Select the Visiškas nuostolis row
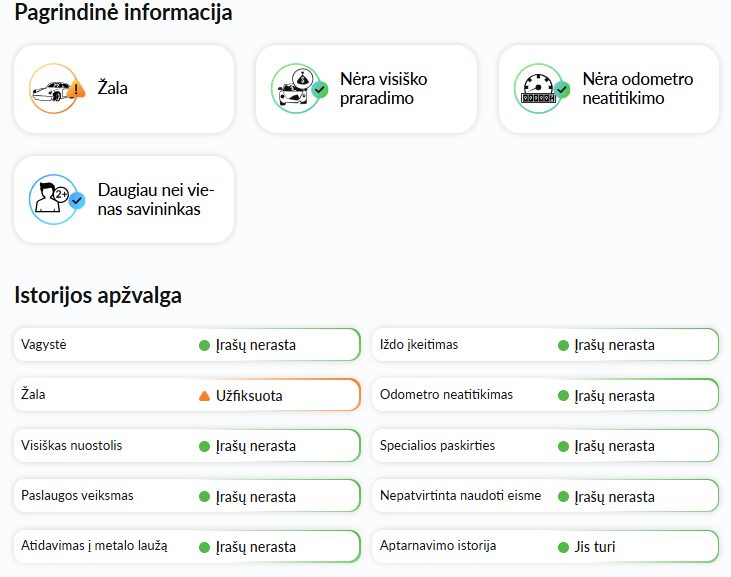The image size is (731, 577). 187,446
